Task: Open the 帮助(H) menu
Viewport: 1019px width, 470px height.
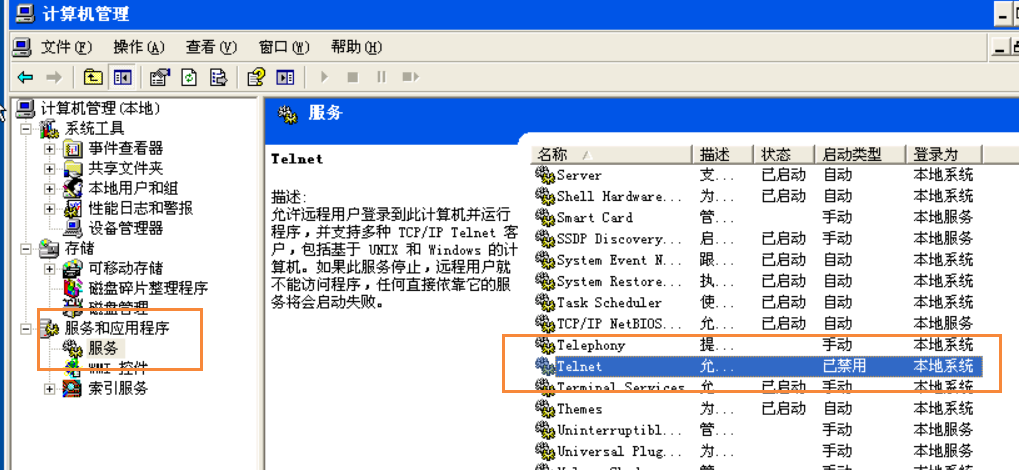Action: 356,47
